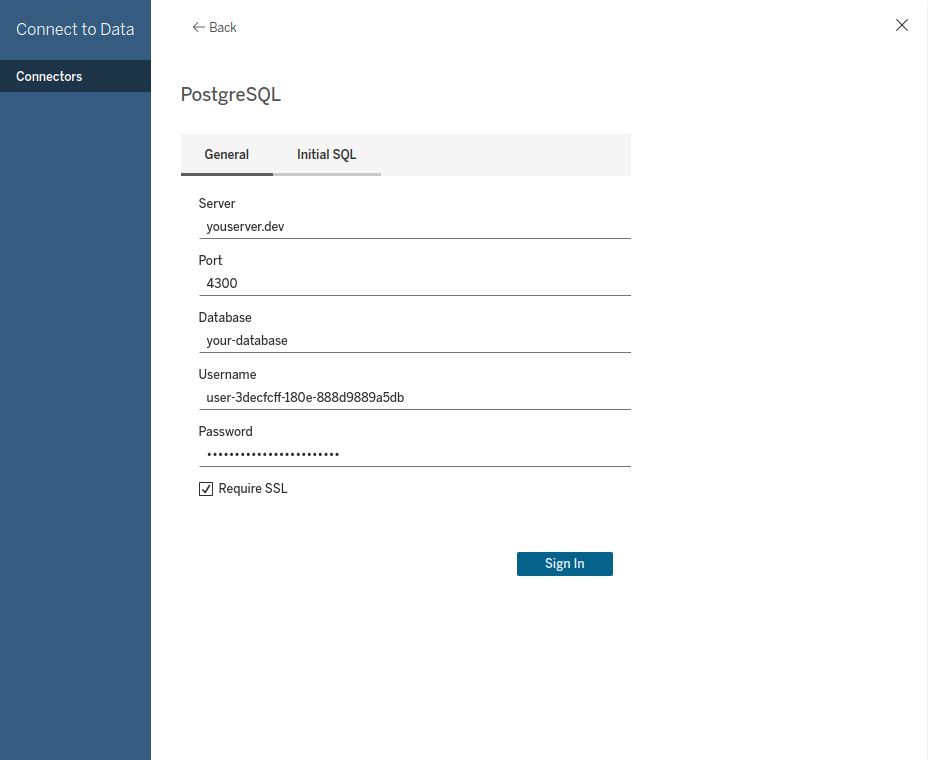The width and height of the screenshot is (928, 760).
Task: Click the Server field label
Action: coord(217,204)
